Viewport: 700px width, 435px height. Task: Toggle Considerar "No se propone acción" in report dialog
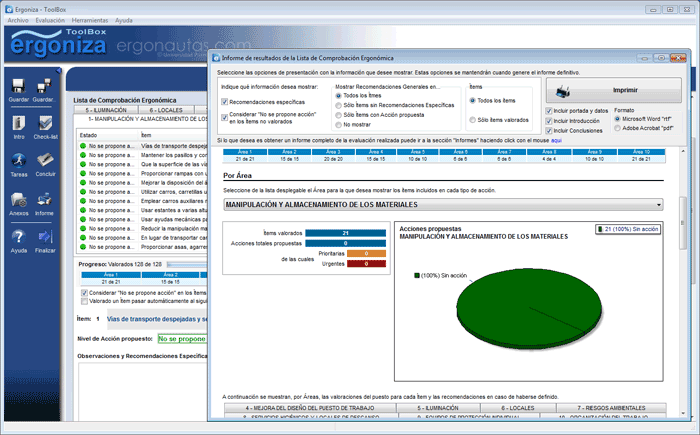[225, 117]
